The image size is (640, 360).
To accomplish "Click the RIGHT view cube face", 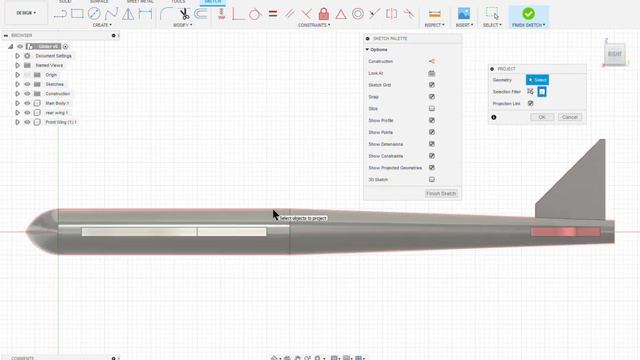I will coord(615,54).
